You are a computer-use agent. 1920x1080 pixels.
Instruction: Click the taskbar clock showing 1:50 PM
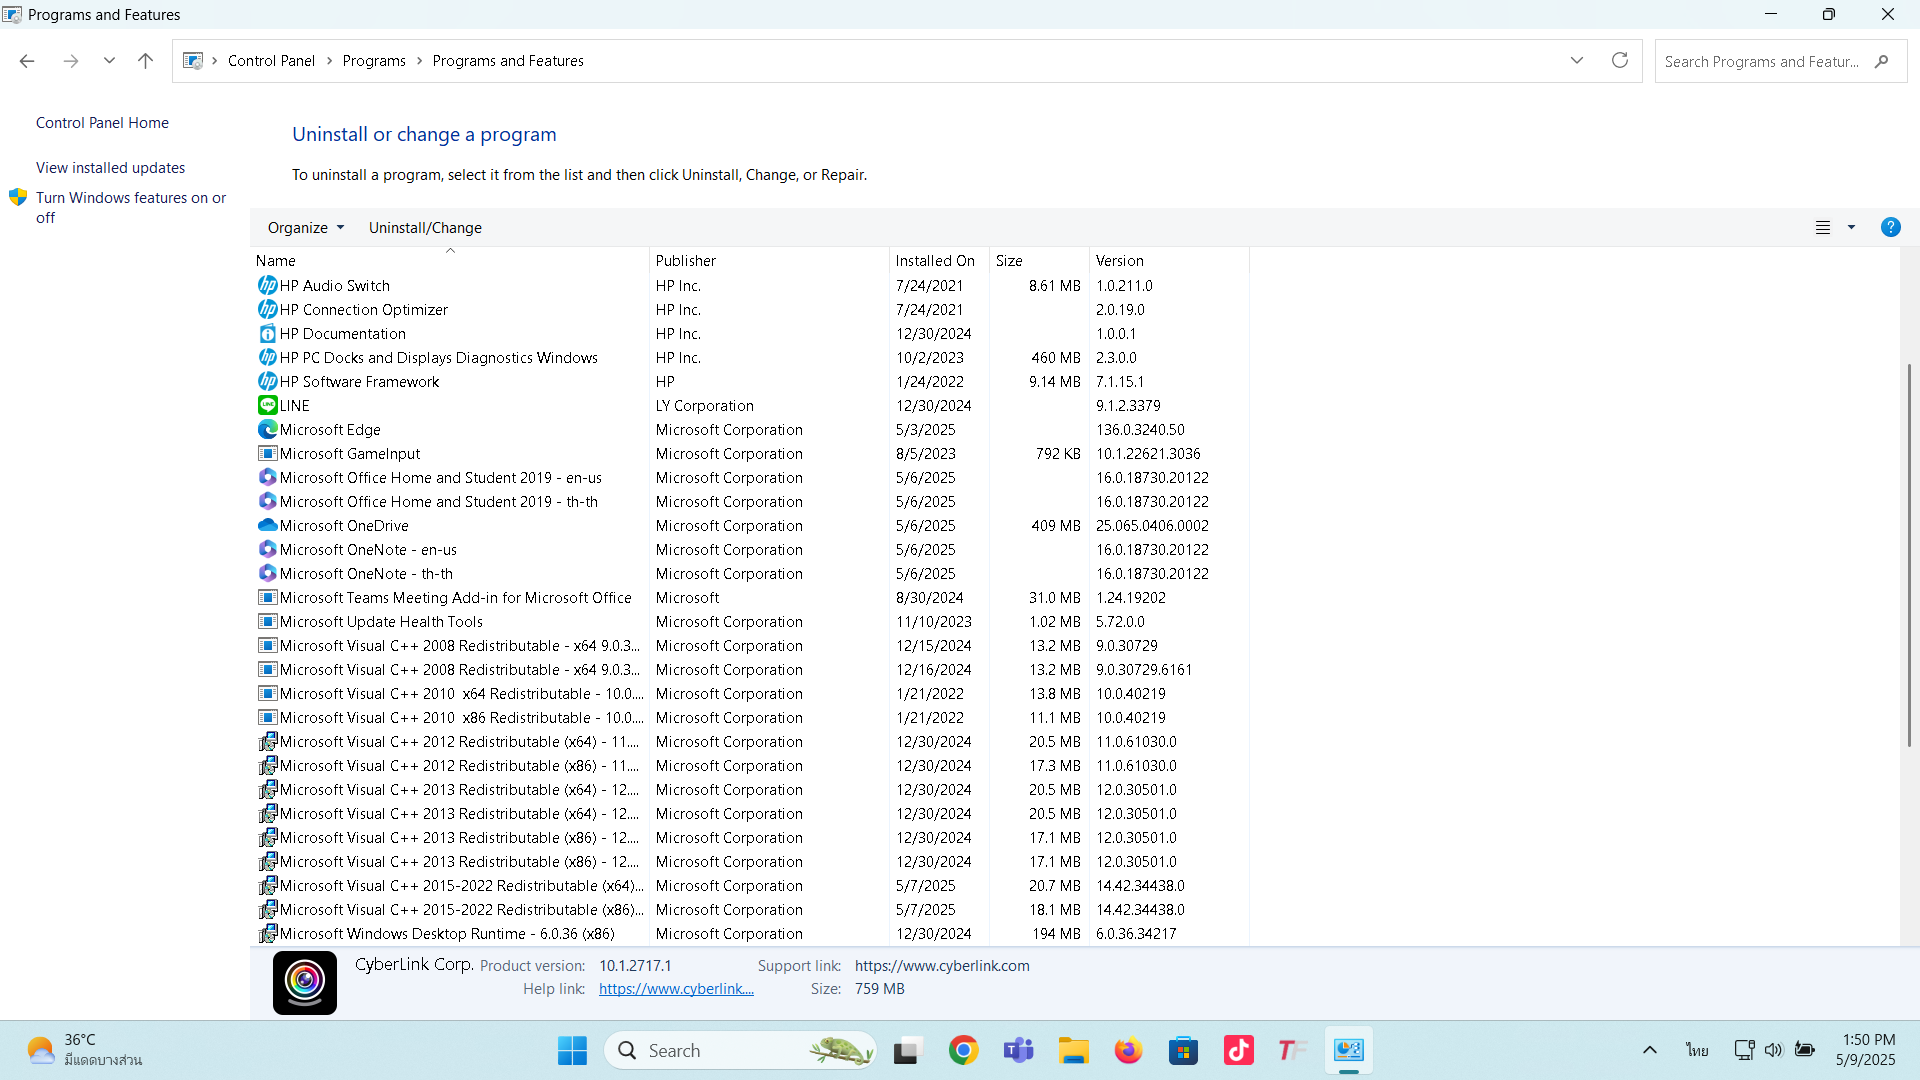tap(1867, 1050)
